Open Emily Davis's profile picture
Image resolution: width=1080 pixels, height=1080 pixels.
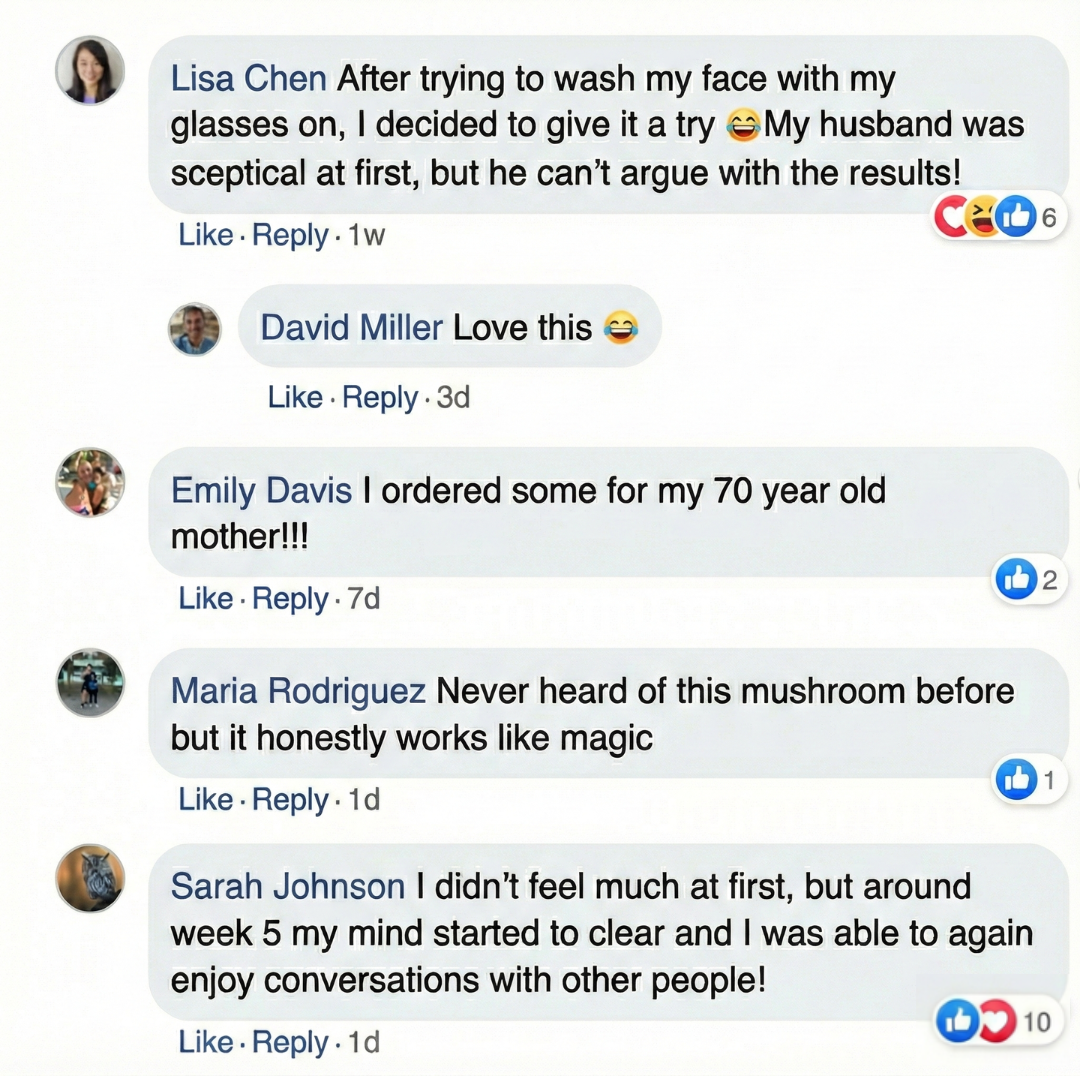click(91, 482)
